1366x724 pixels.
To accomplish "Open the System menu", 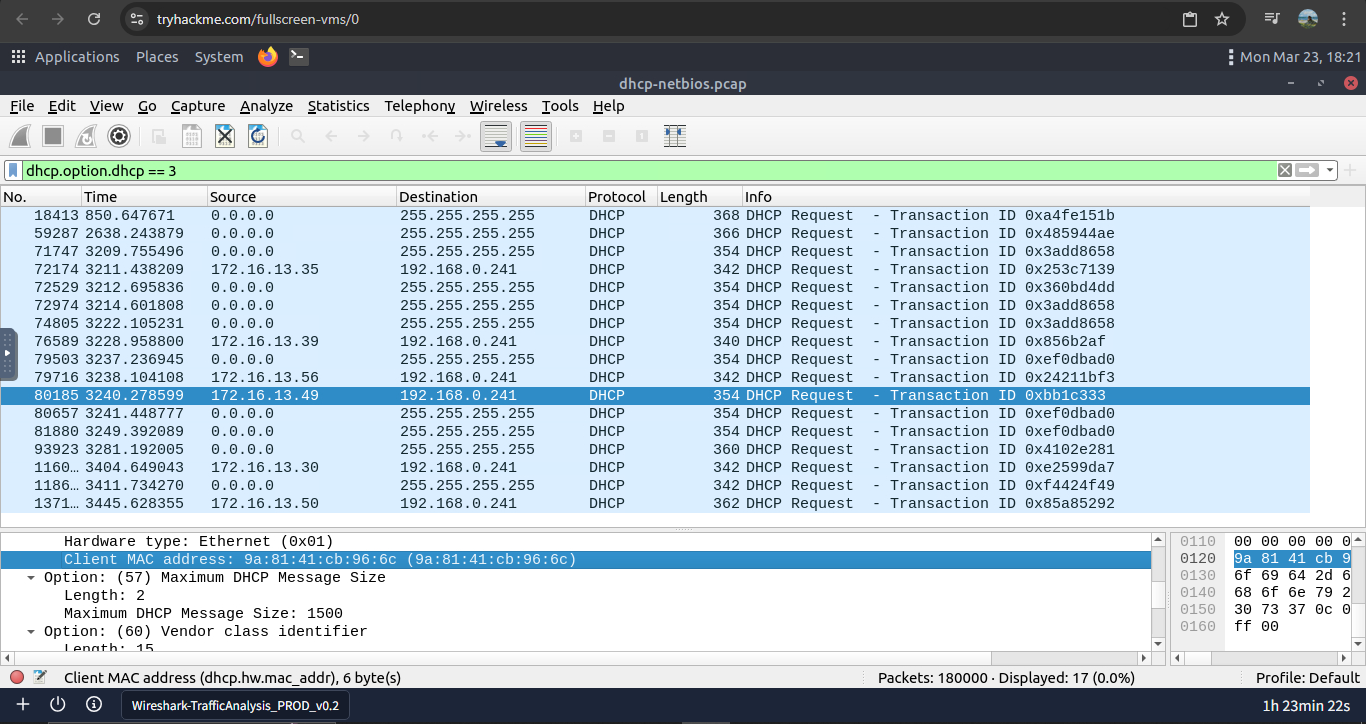I will (219, 57).
